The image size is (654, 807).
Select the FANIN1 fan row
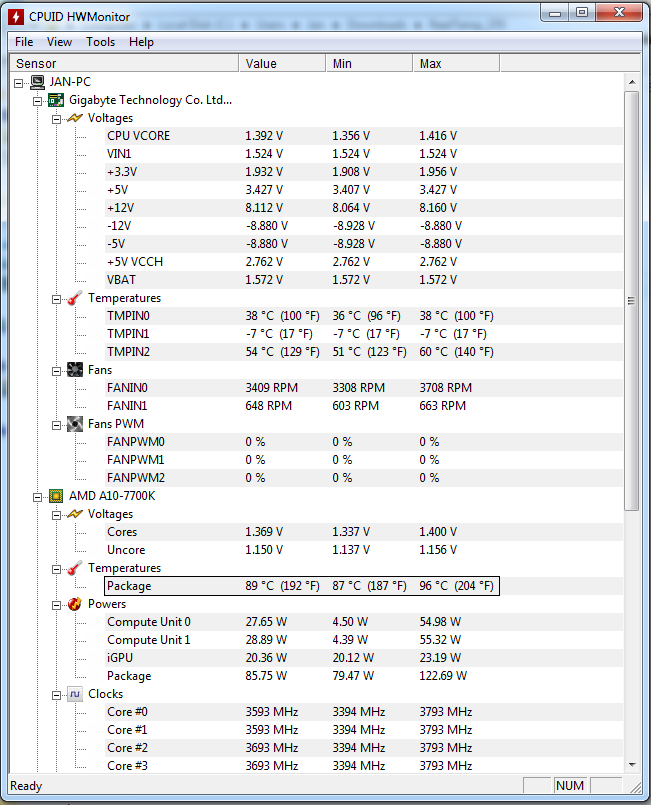pos(364,406)
